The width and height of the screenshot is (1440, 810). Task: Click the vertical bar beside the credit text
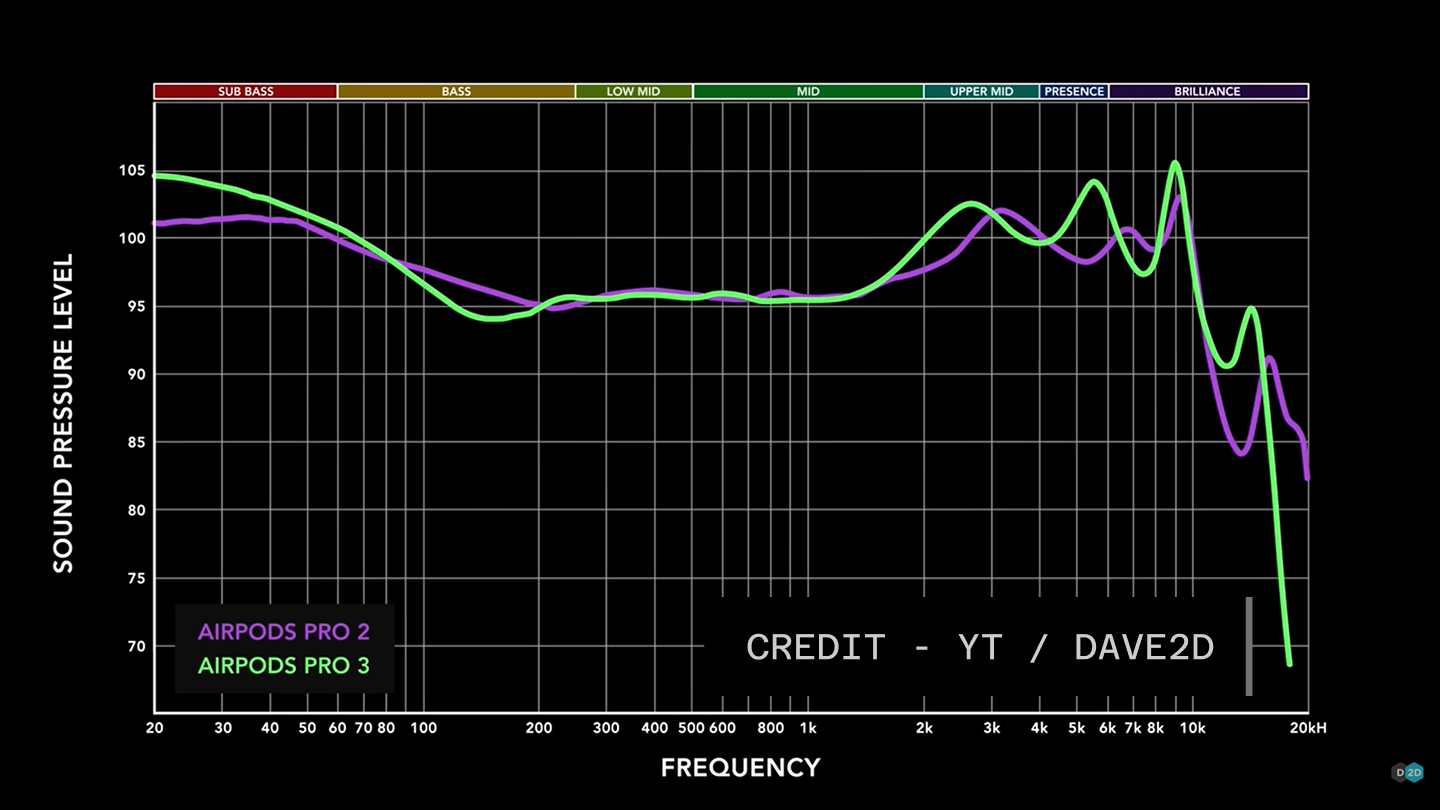pos(1250,645)
